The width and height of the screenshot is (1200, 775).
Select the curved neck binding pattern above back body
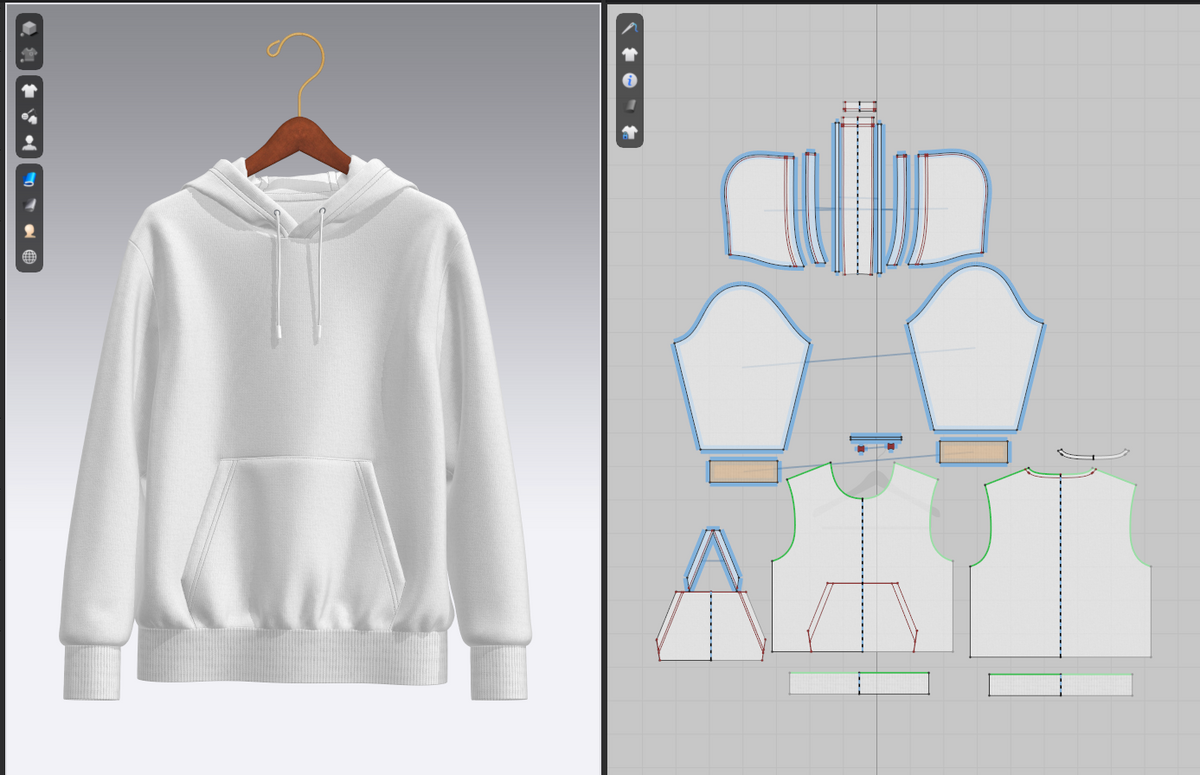(1095, 455)
